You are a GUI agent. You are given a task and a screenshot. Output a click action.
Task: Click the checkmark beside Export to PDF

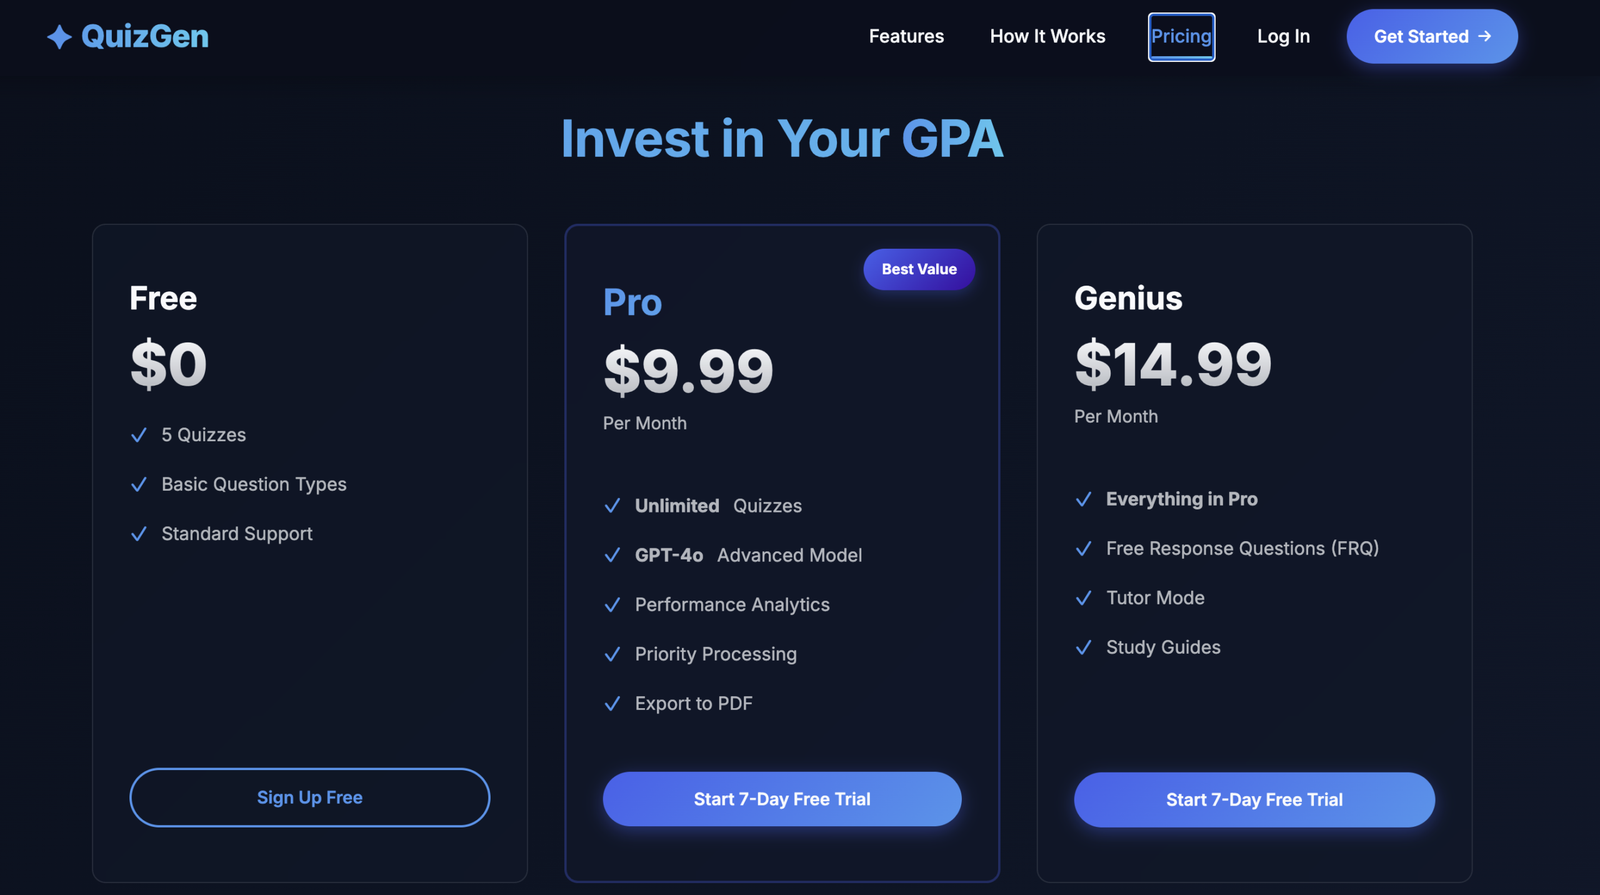coord(612,704)
